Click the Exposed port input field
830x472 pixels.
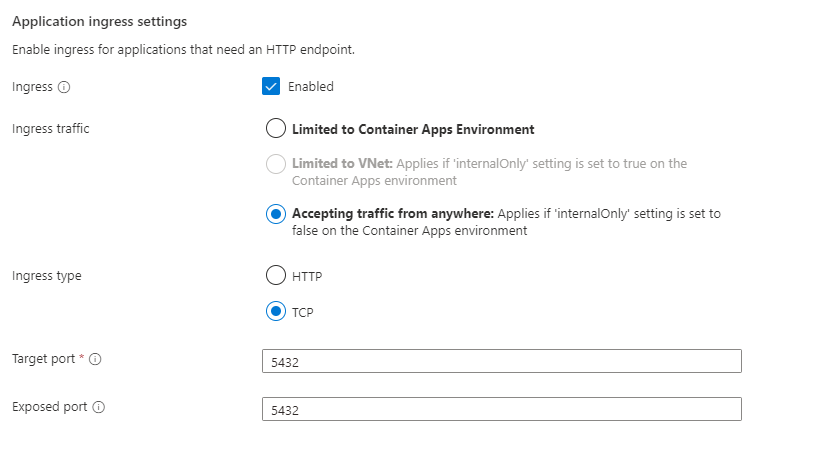pyautogui.click(x=501, y=409)
